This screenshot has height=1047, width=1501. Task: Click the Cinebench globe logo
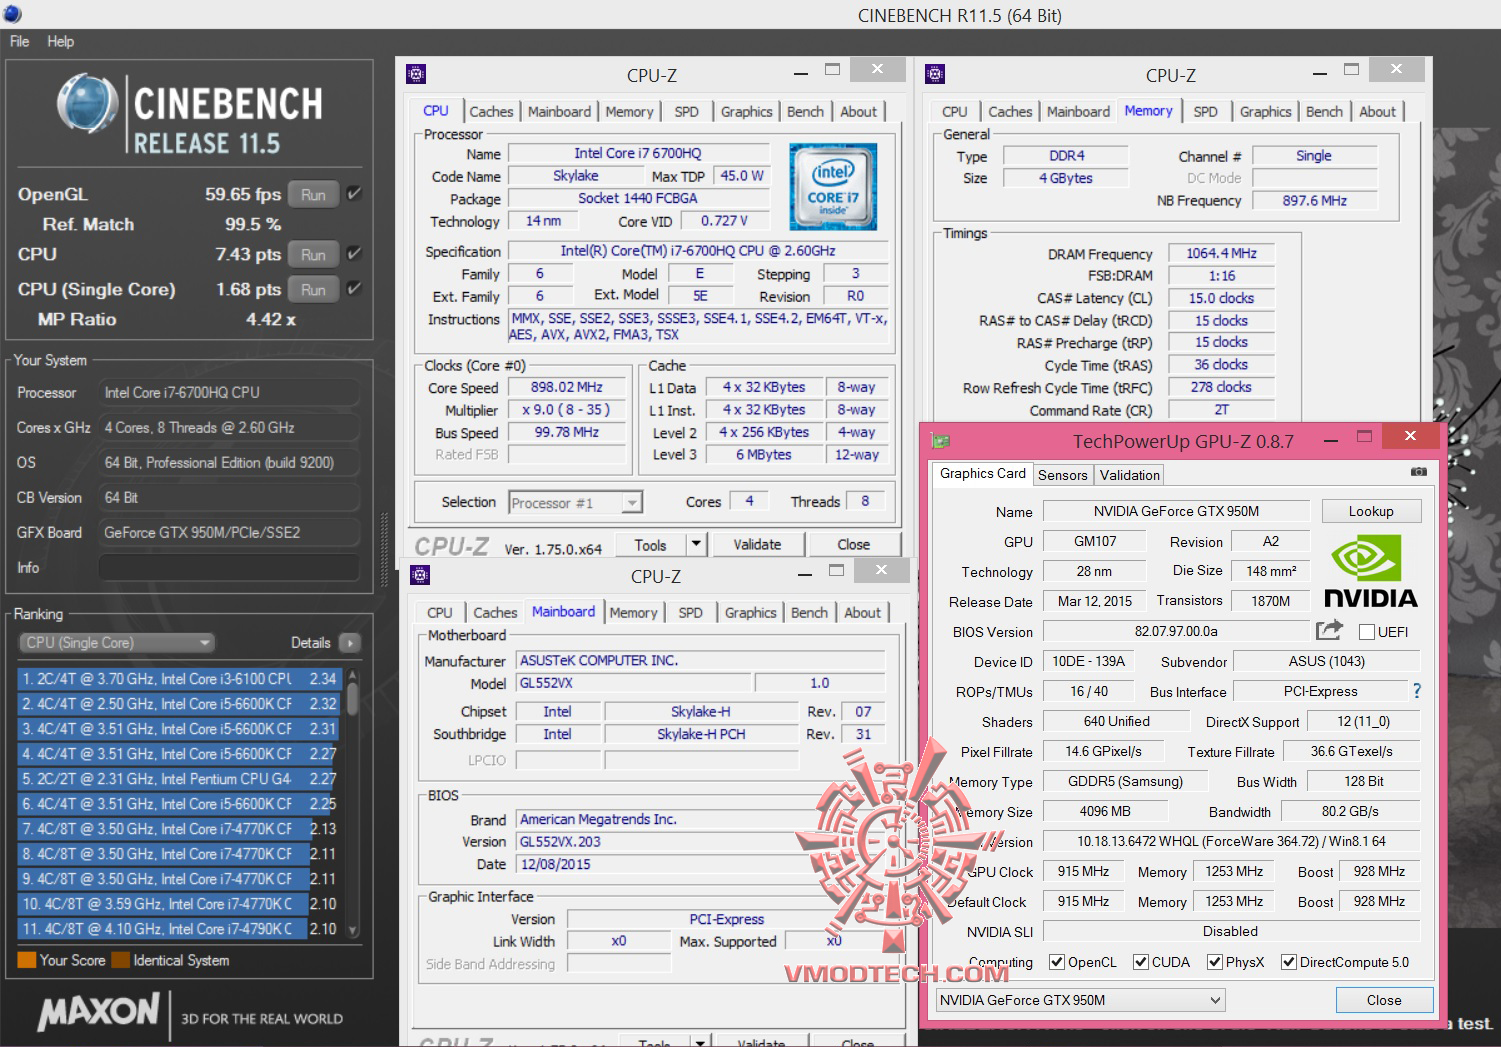[x=87, y=104]
